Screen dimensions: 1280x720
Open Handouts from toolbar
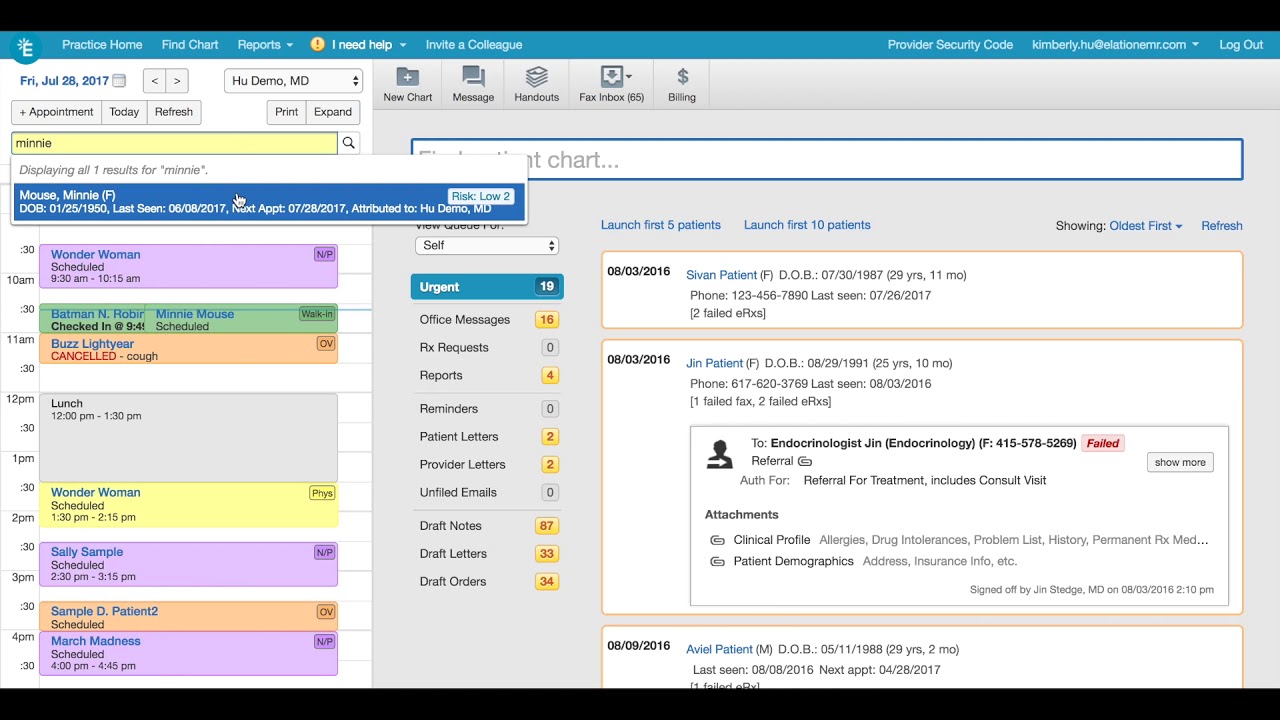coord(537,85)
